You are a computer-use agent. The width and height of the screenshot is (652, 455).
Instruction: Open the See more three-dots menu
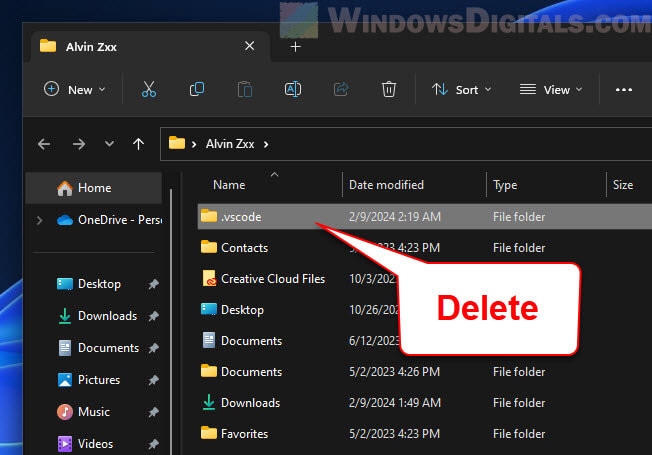[624, 90]
